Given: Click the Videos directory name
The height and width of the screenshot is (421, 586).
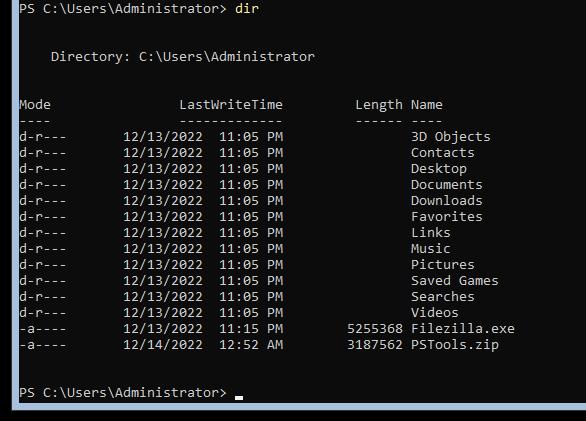Looking at the screenshot, I should coord(435,313).
